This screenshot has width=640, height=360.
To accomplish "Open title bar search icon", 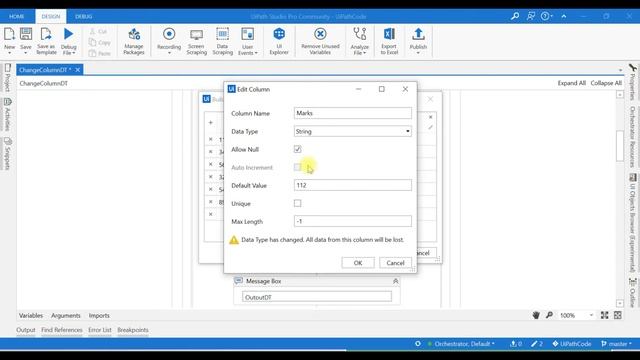I will [x=515, y=16].
